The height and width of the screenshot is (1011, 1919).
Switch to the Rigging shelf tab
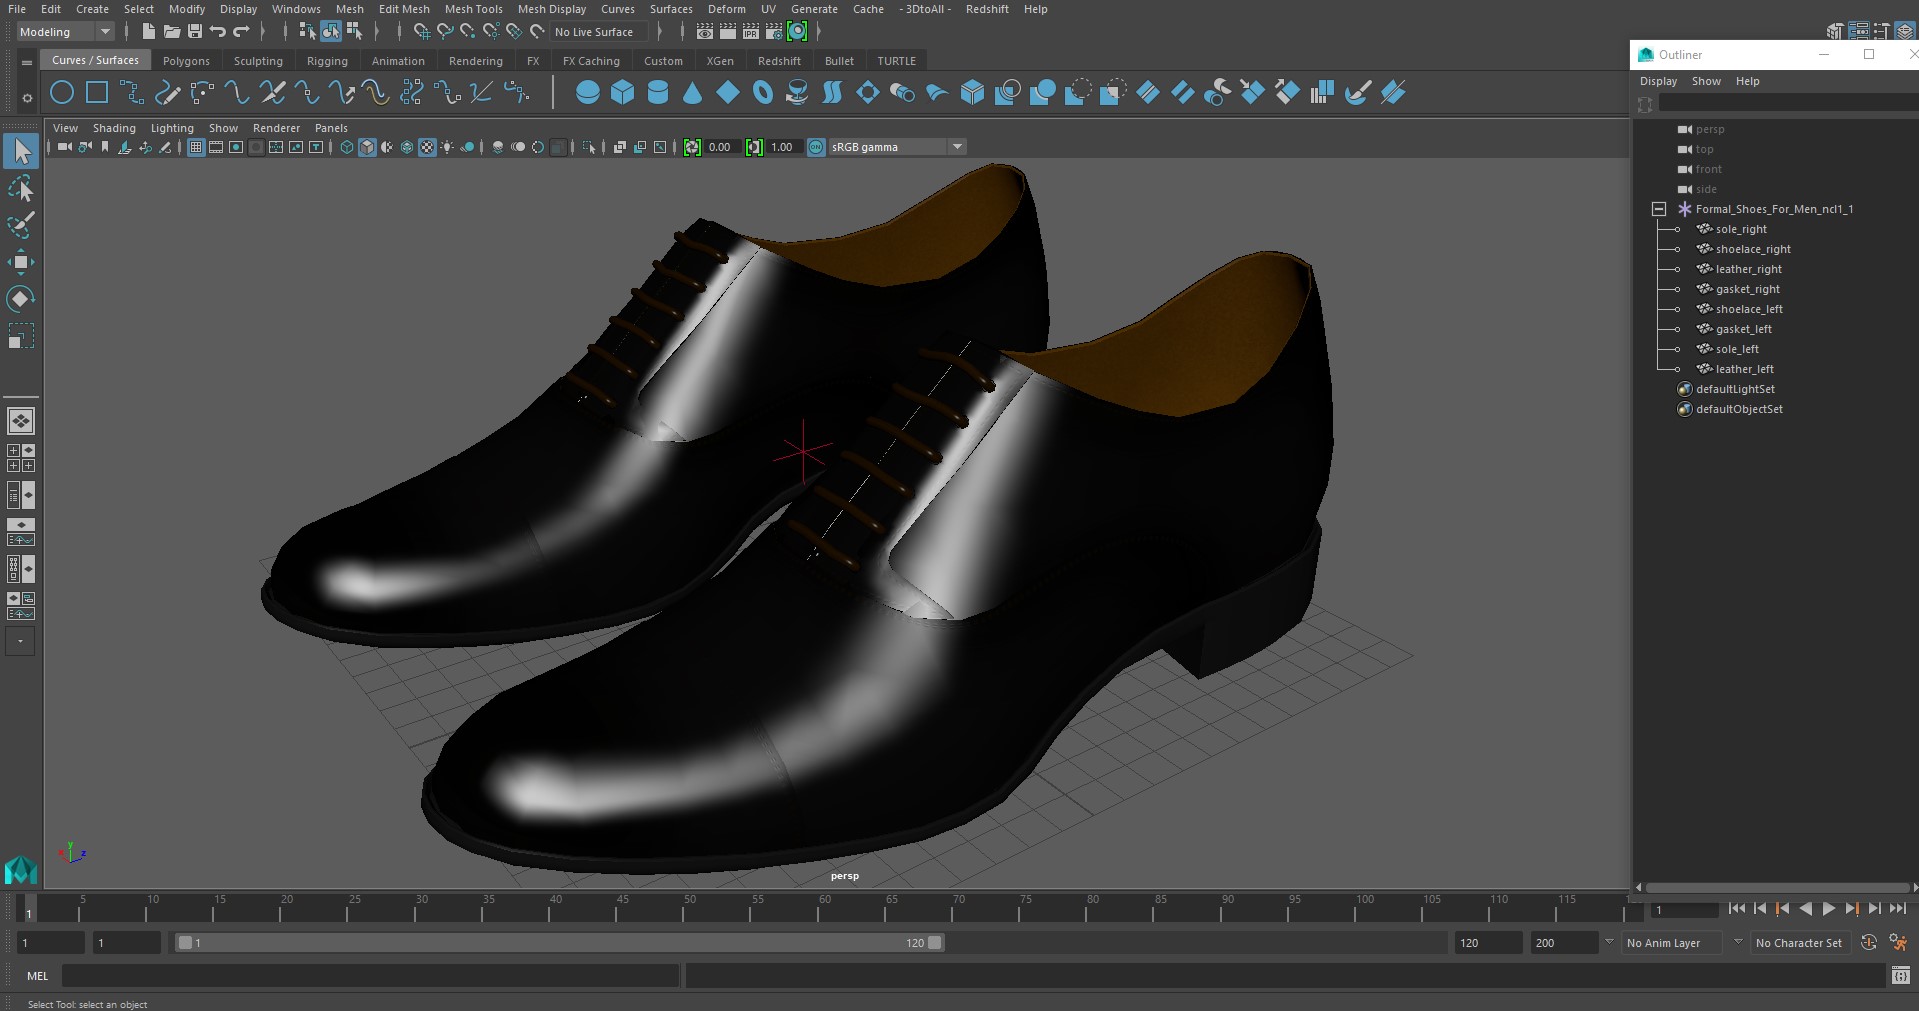point(327,61)
